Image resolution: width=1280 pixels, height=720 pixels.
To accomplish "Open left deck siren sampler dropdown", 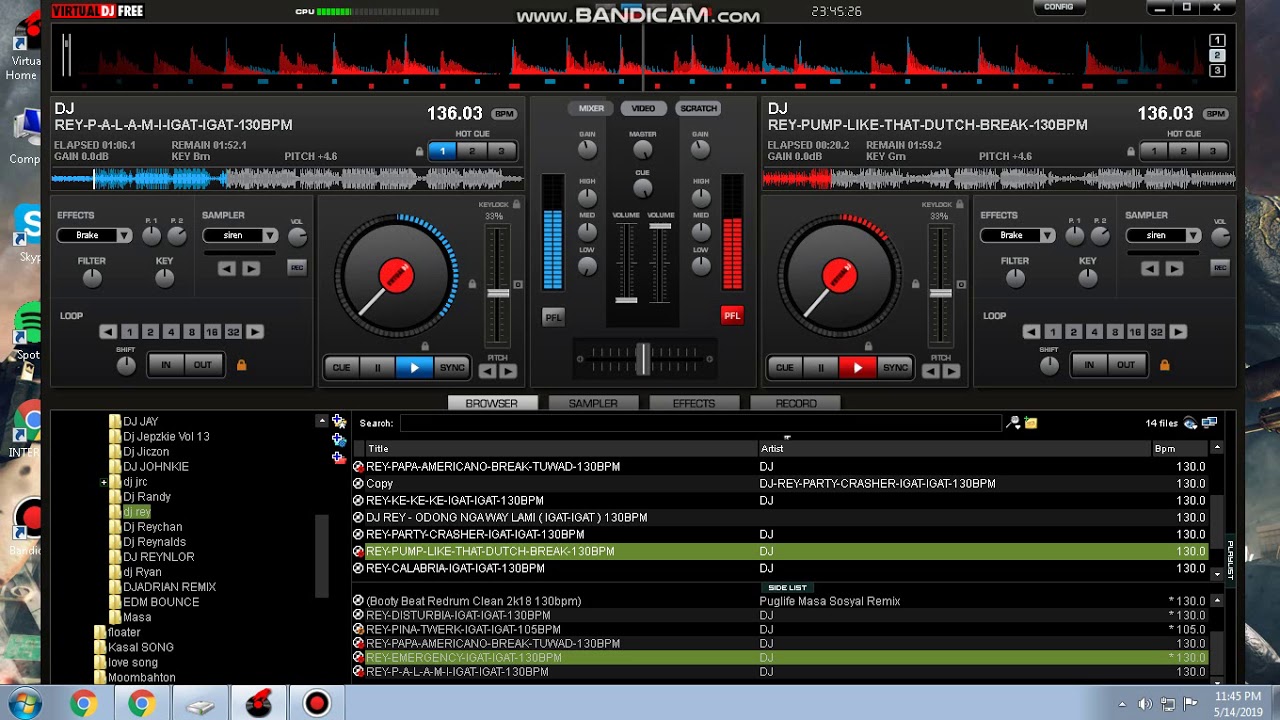I will [269, 236].
